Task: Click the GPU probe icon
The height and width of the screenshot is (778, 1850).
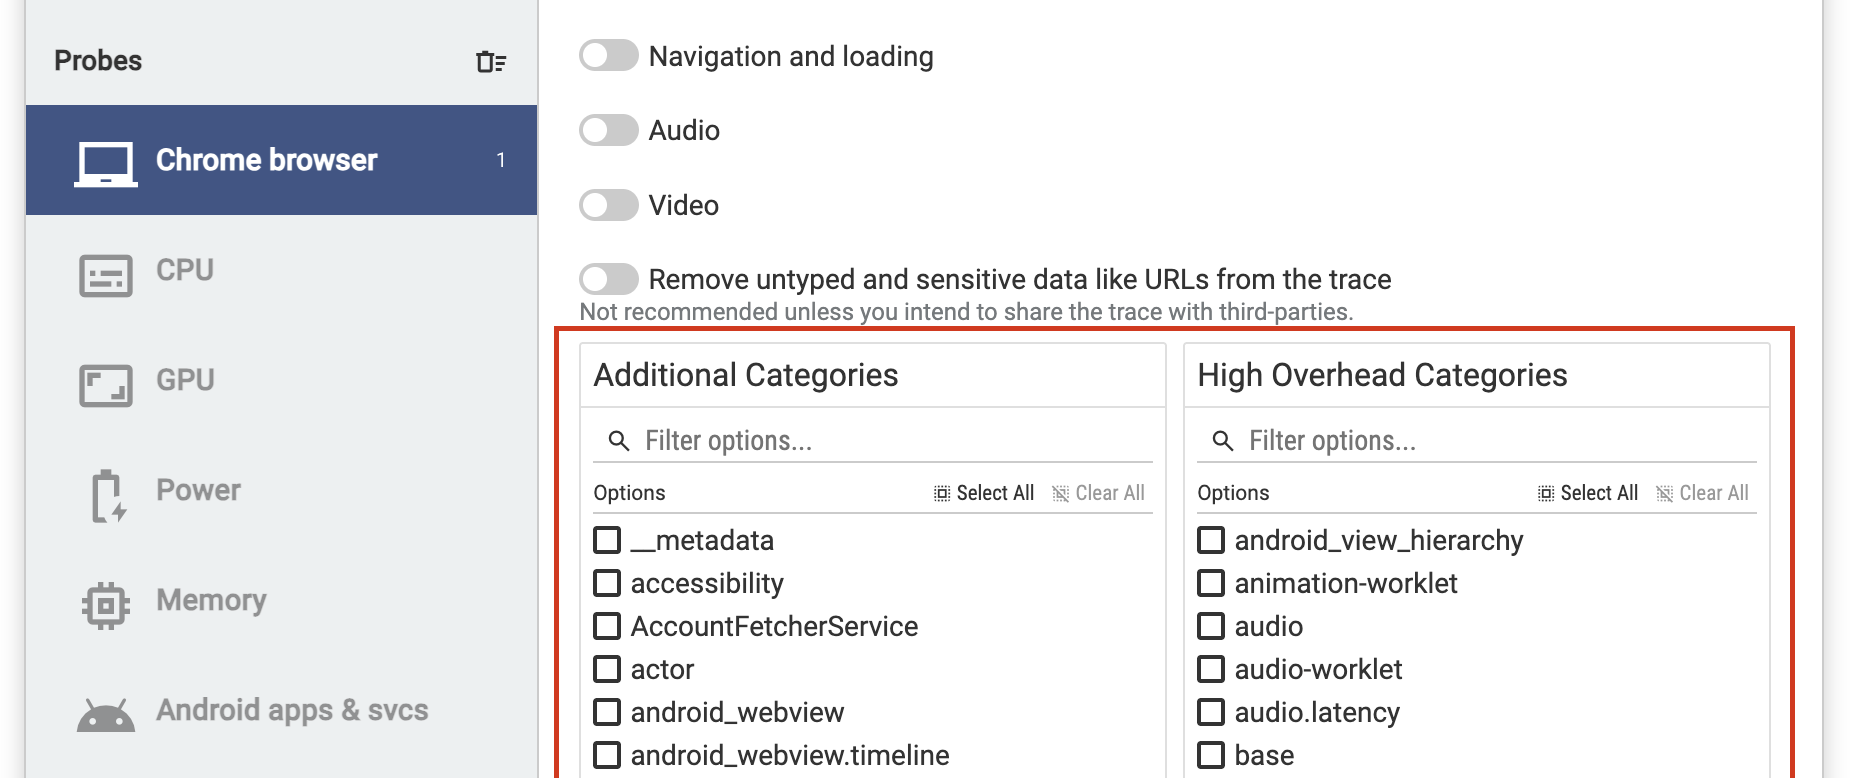Action: 105,385
